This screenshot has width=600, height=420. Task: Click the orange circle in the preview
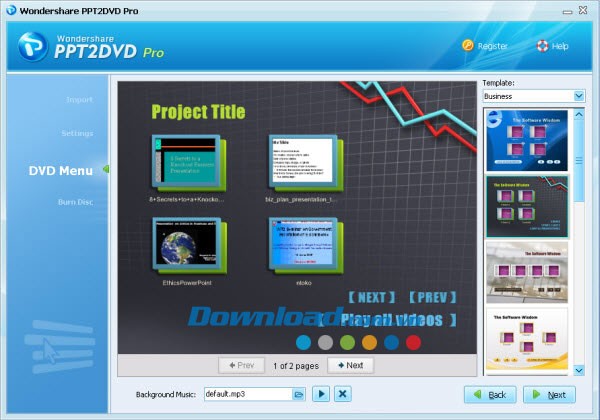[369, 342]
